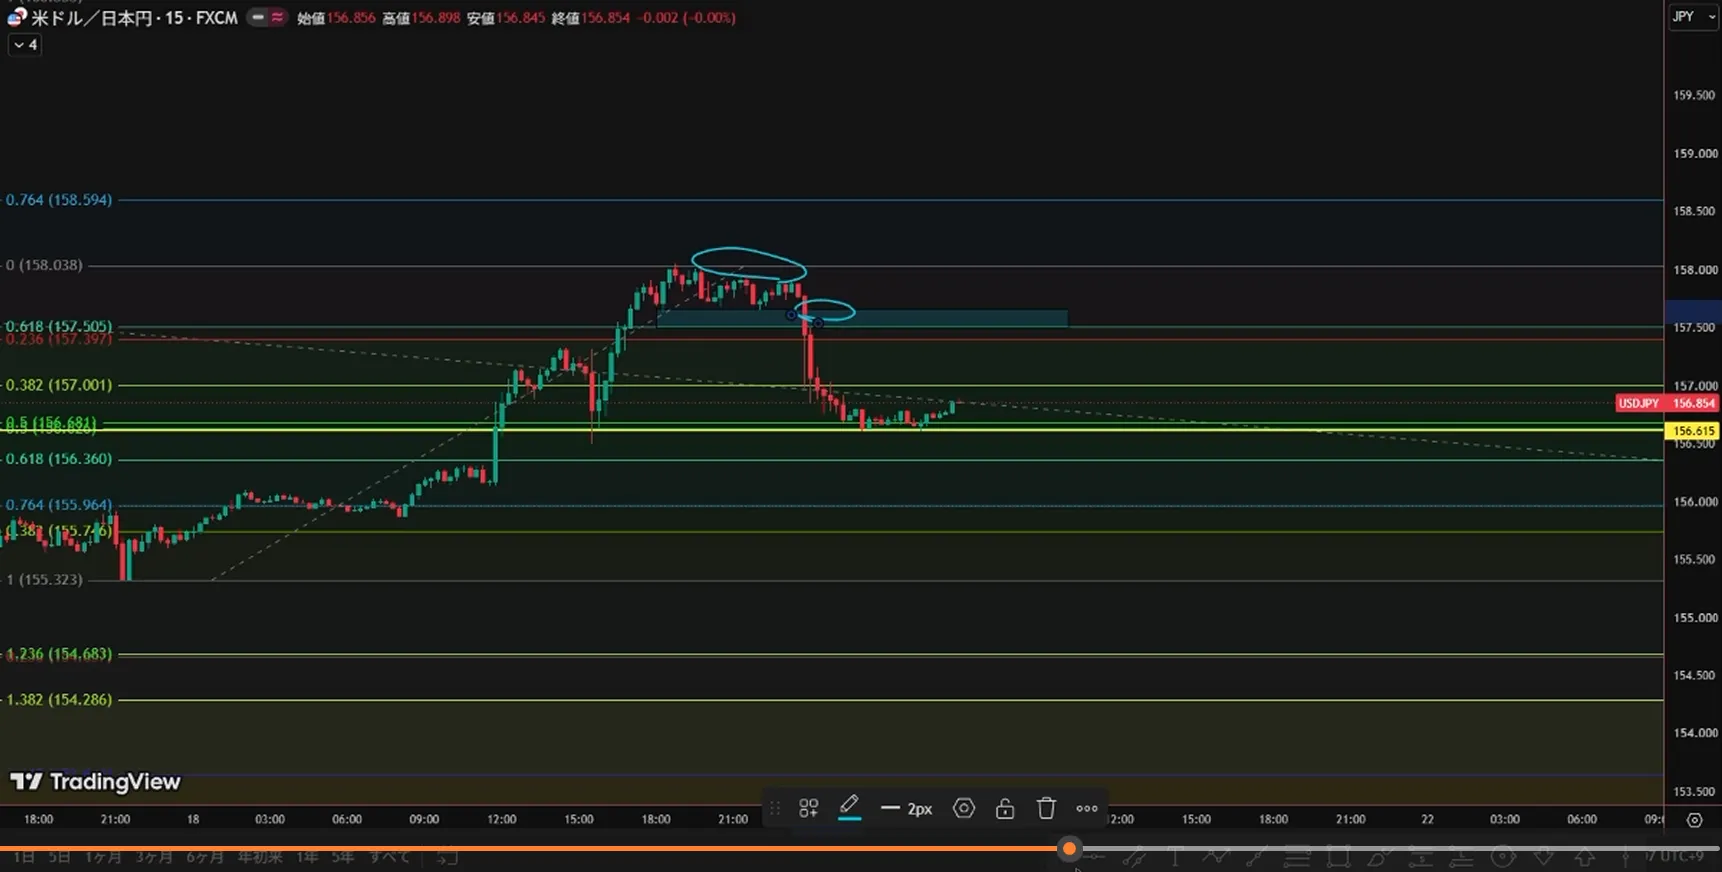Open settings hexagon icon in drawing toolbar

[964, 808]
